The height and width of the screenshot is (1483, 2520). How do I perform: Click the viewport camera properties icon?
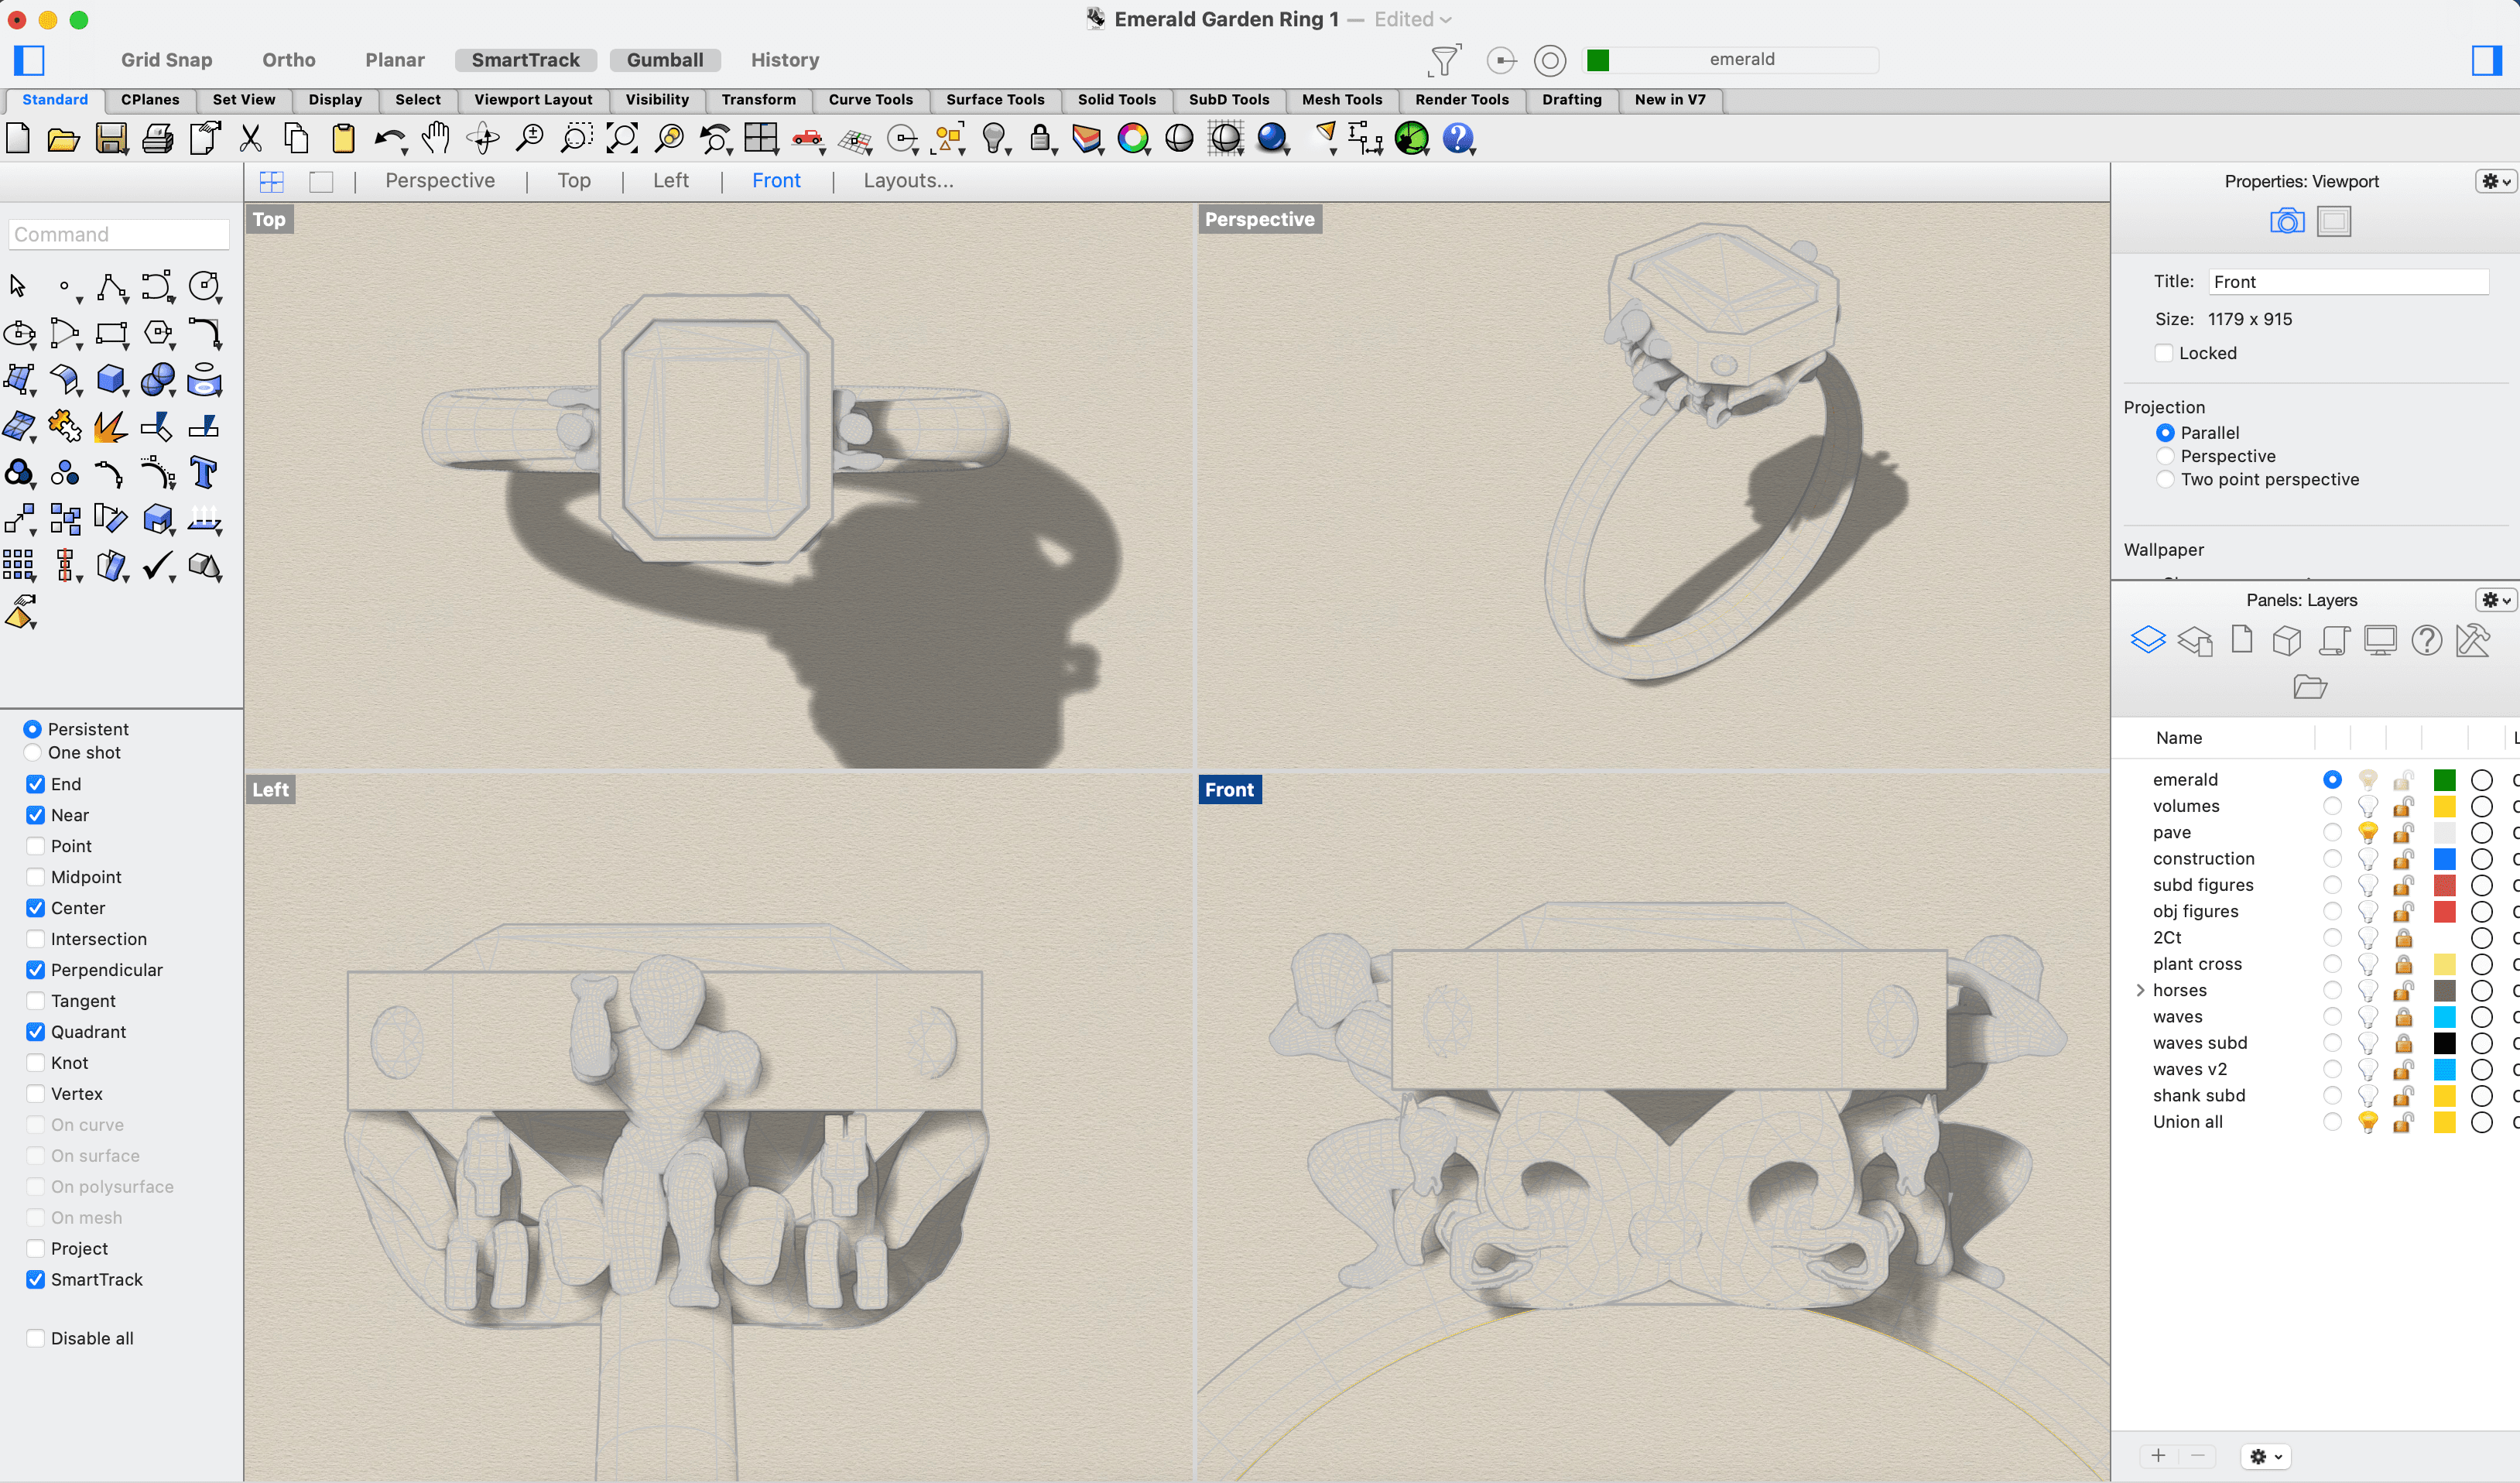[2286, 221]
